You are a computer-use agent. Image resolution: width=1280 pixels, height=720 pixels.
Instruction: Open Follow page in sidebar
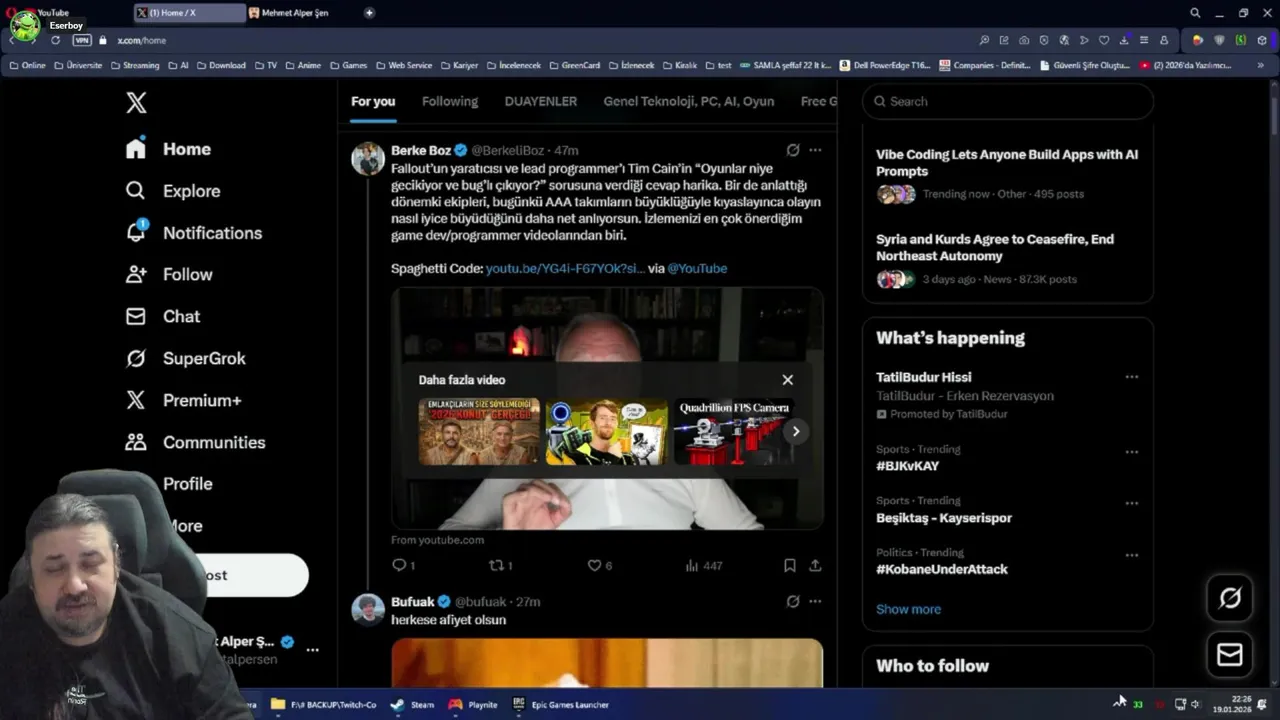coord(168,274)
